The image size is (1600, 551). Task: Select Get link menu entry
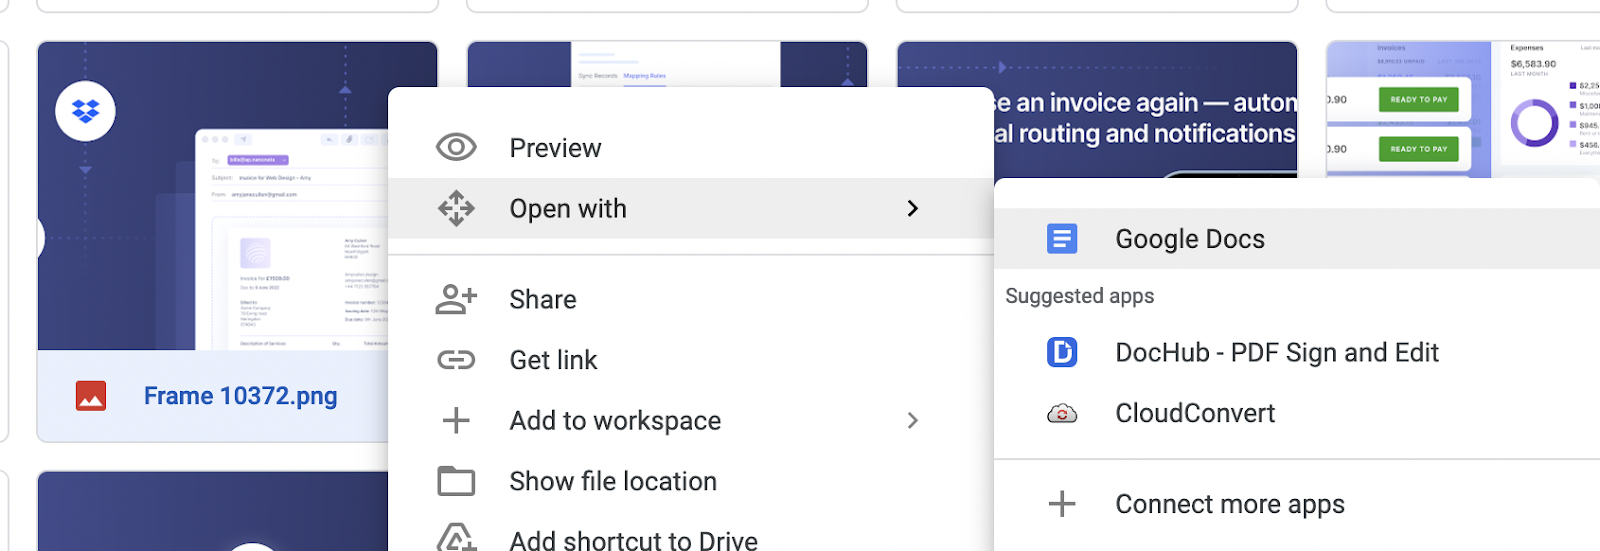click(691, 360)
